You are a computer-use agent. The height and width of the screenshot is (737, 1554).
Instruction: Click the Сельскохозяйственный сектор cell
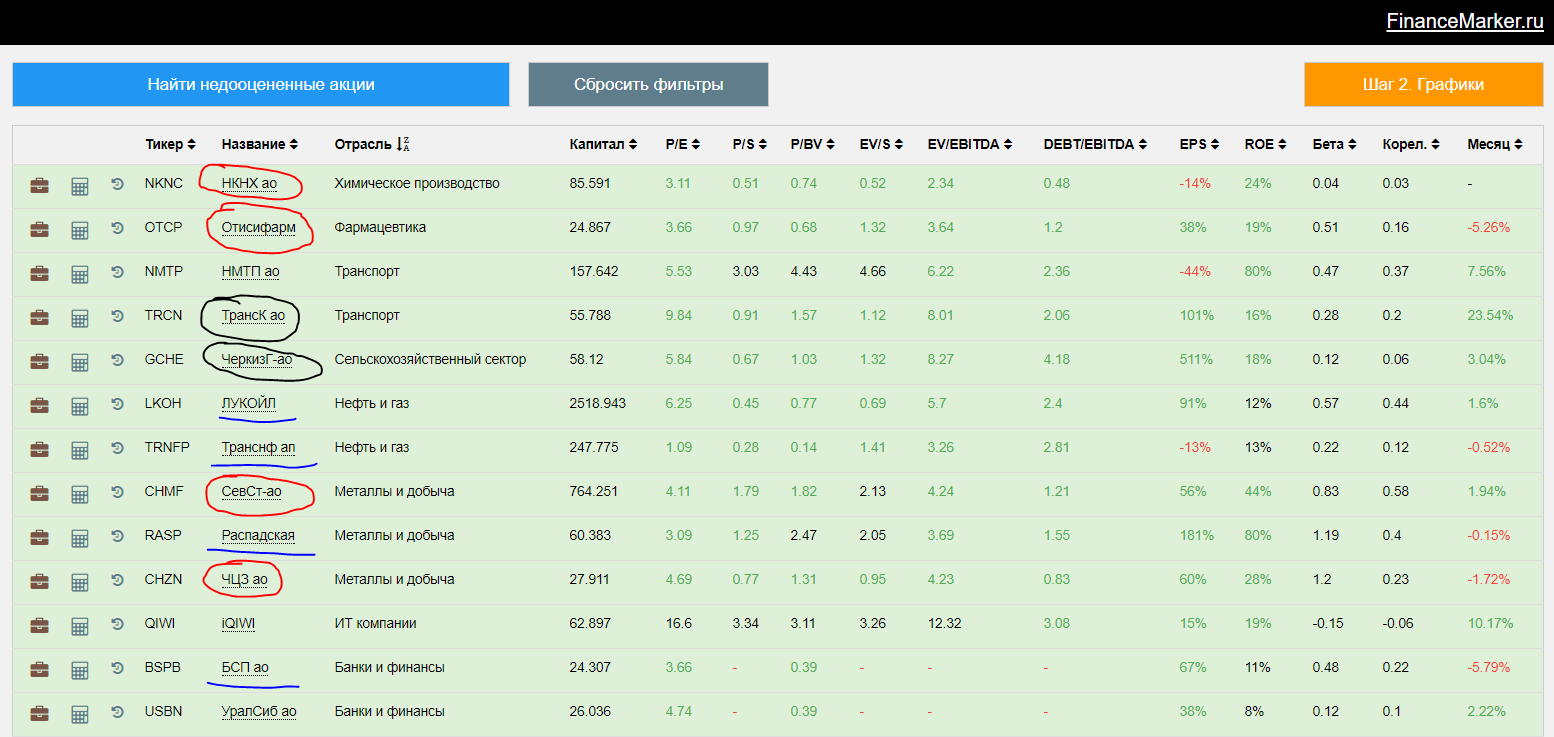430,360
